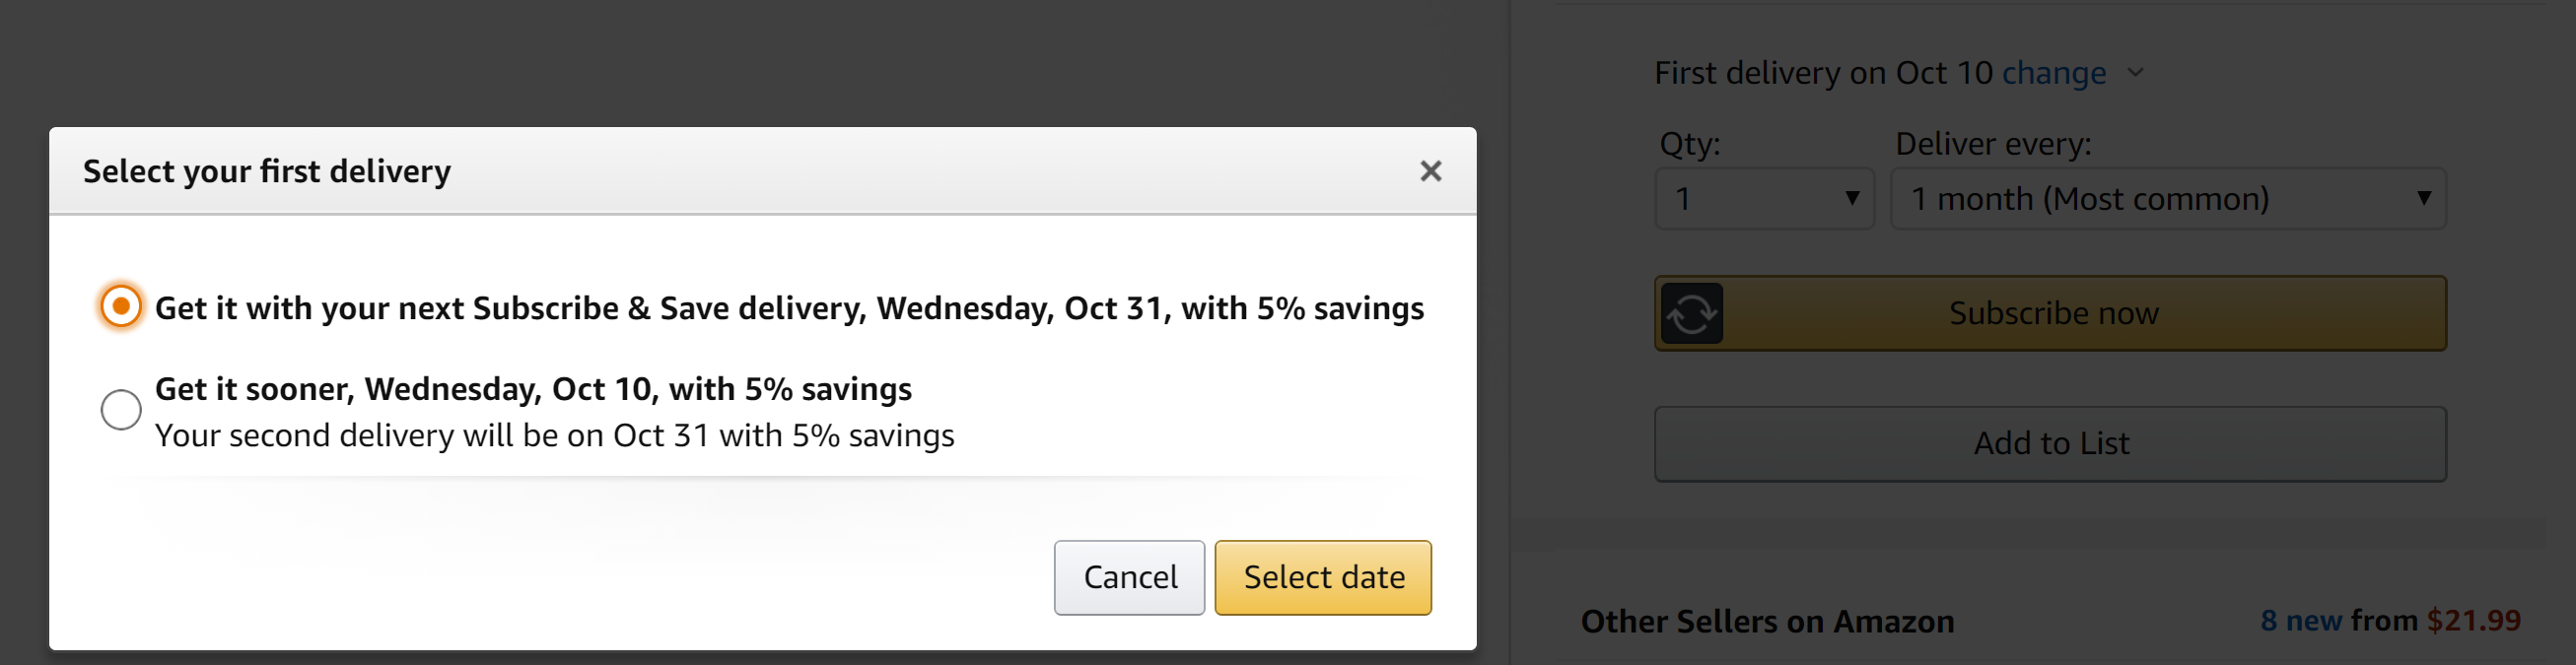Click 'Your second delivery will be on Oct 31' text
Image resolution: width=2576 pixels, height=665 pixels.
pos(554,436)
